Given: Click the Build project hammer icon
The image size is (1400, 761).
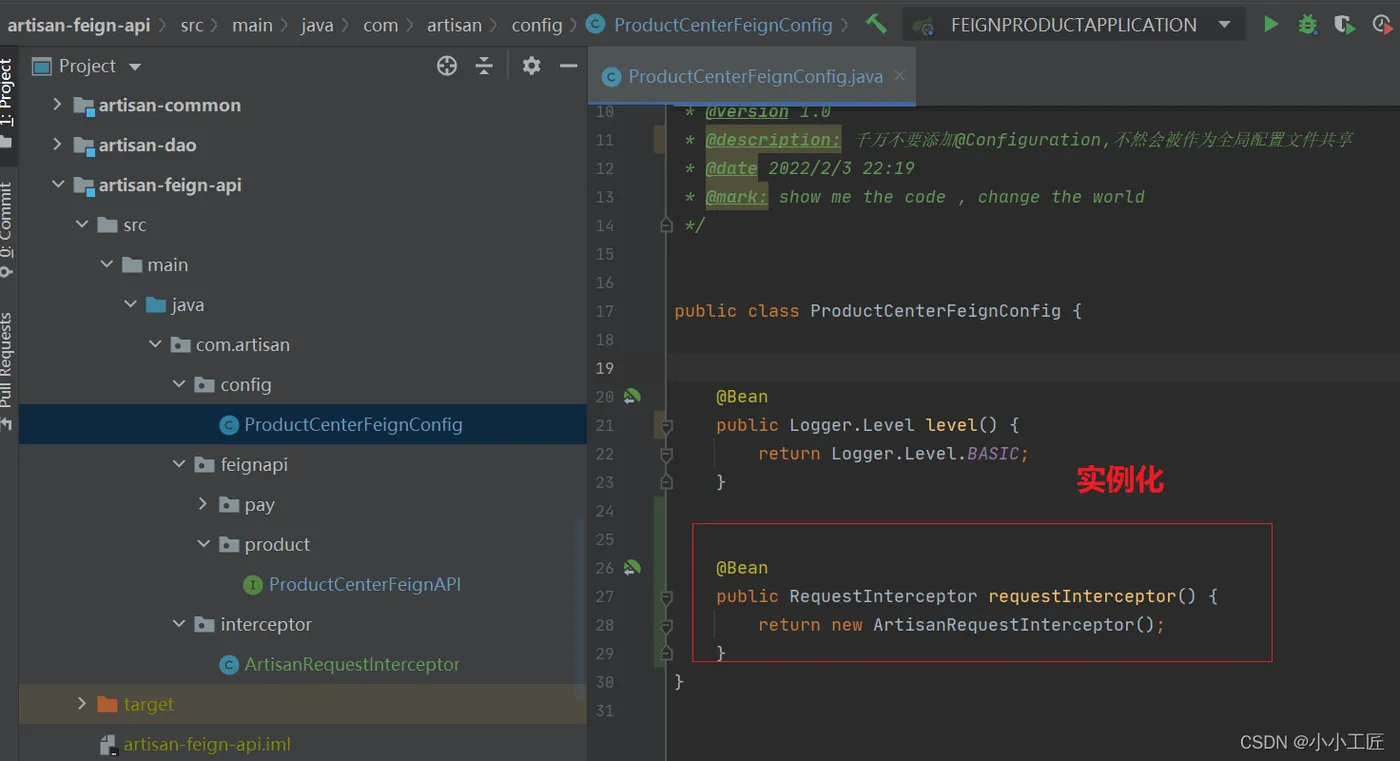Looking at the screenshot, I should (876, 24).
